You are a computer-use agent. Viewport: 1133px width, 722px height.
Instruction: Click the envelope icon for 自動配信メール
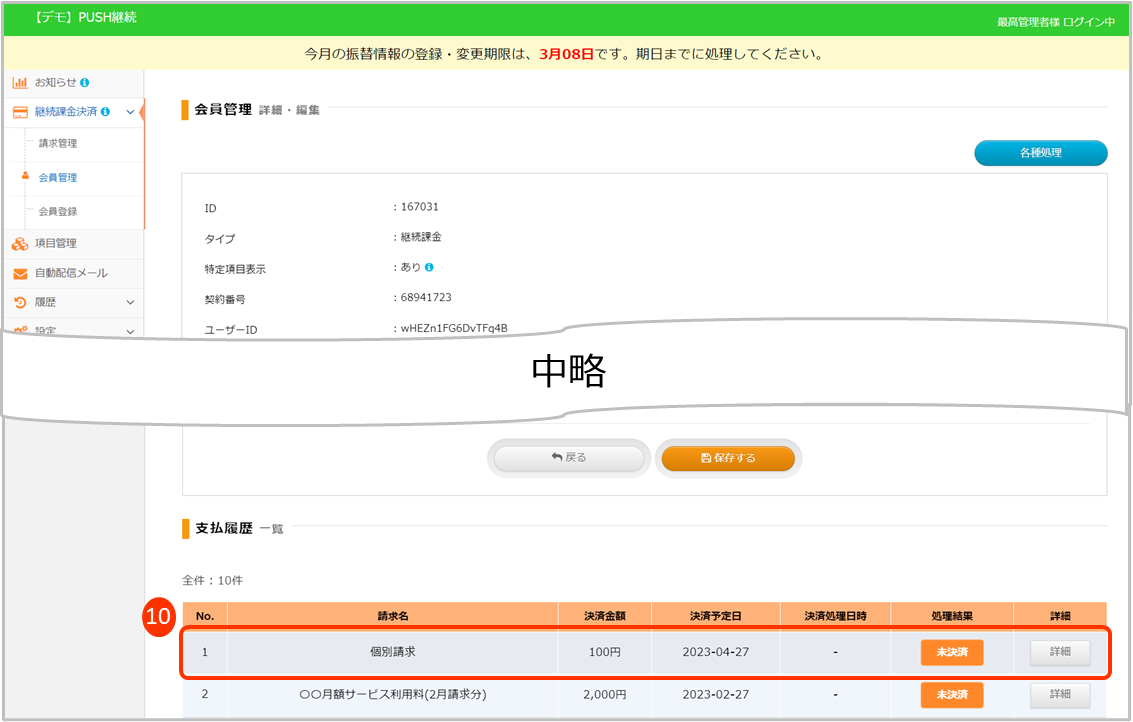(x=20, y=273)
